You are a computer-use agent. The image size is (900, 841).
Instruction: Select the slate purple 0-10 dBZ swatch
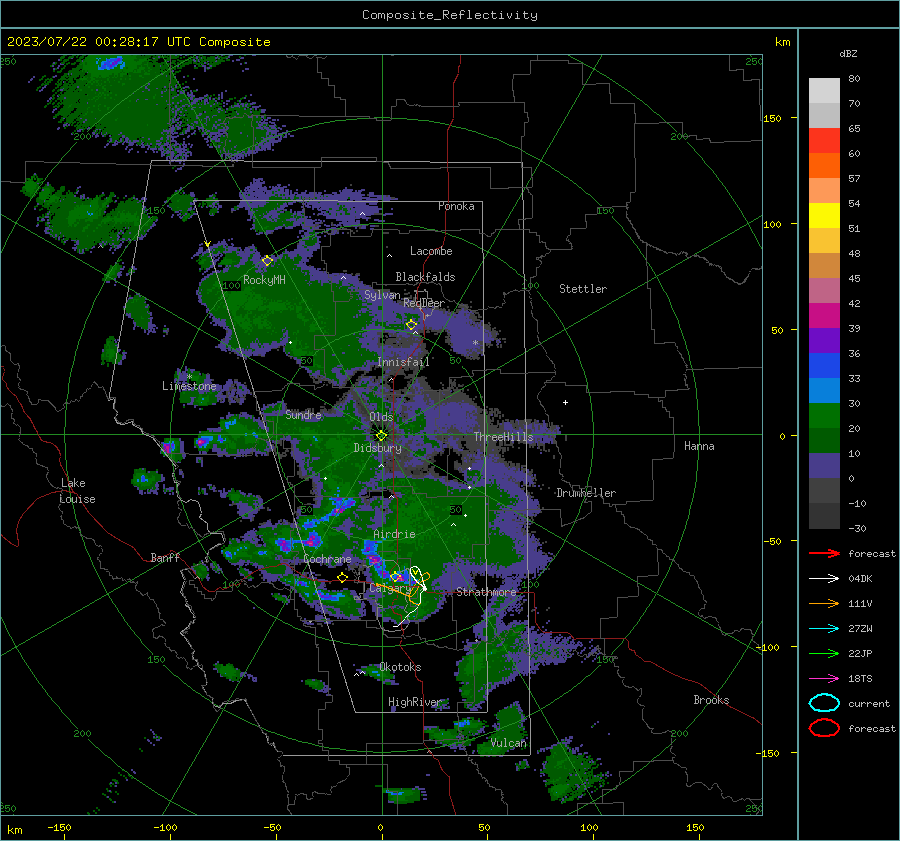[x=824, y=466]
